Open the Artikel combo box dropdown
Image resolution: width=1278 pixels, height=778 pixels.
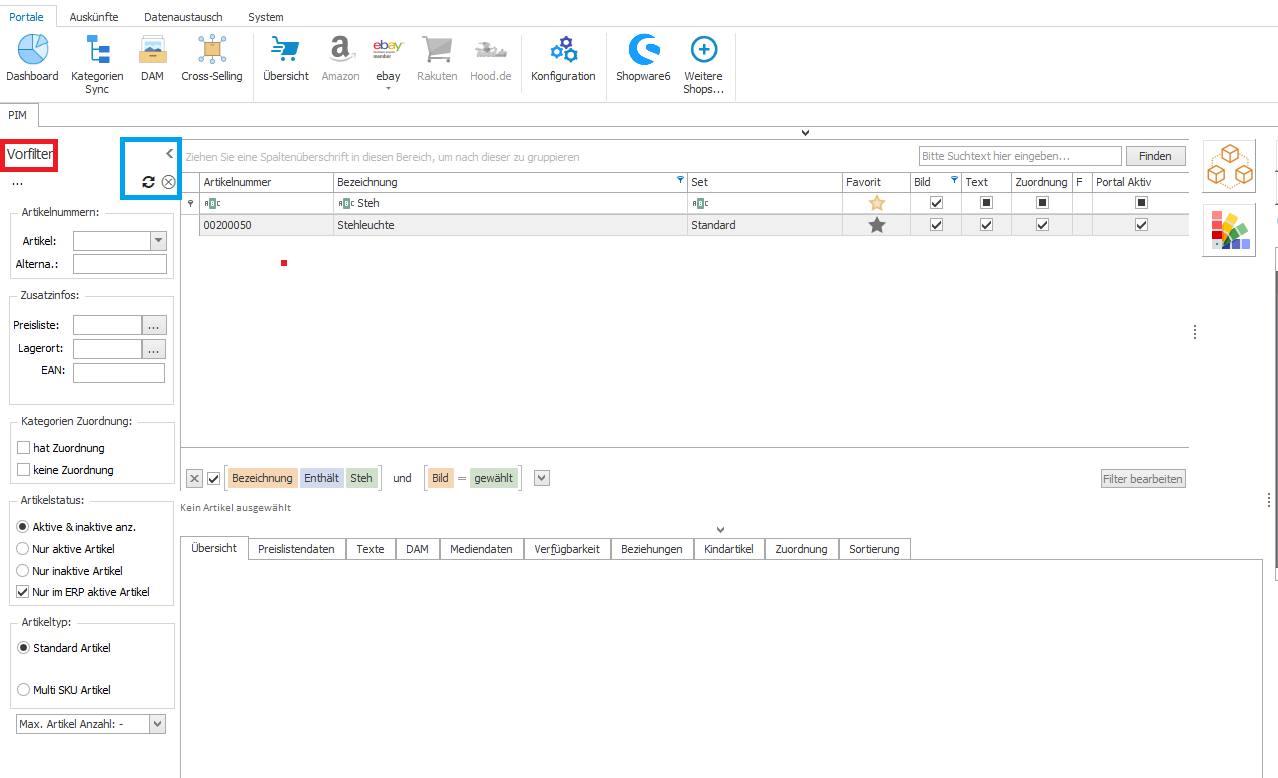pyautogui.click(x=158, y=241)
